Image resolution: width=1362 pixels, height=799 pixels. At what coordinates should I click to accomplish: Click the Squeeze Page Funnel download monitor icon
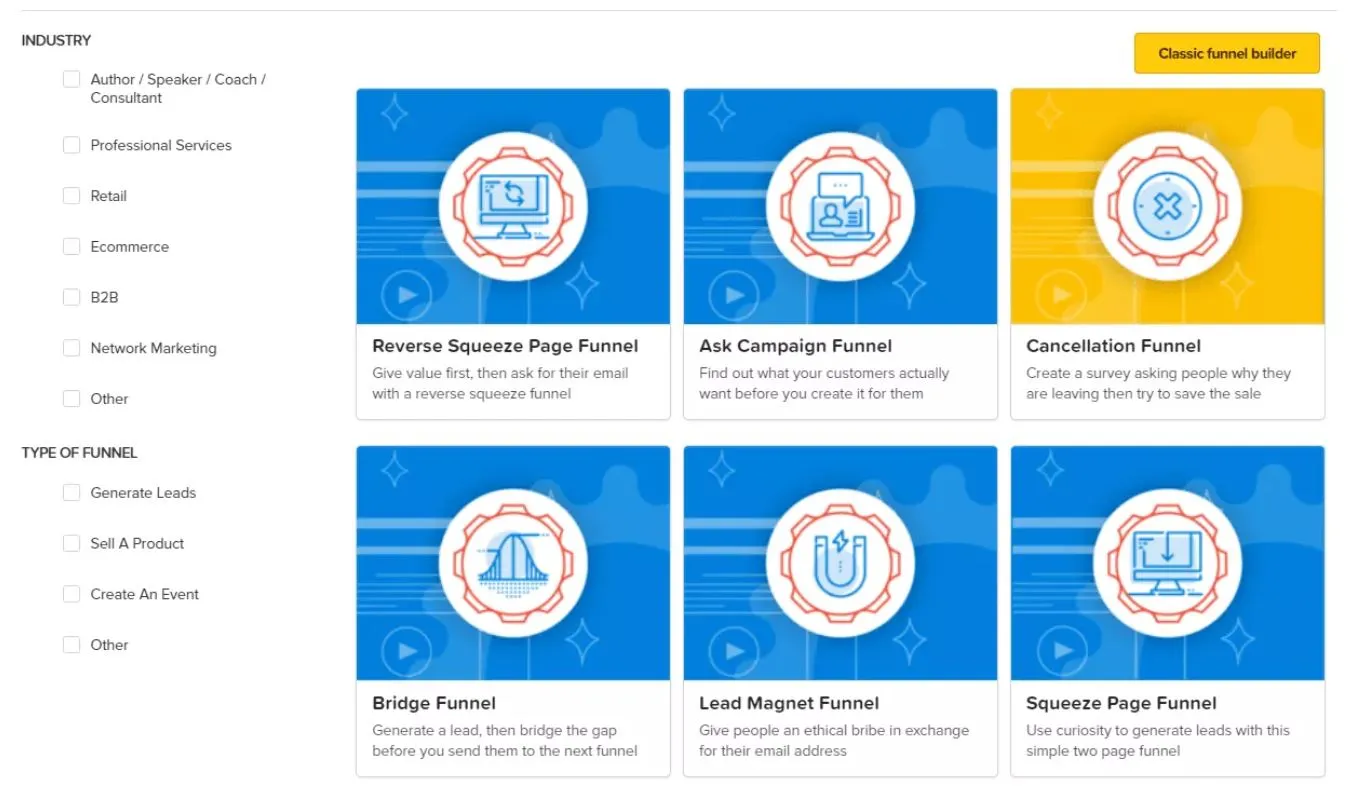[1167, 564]
